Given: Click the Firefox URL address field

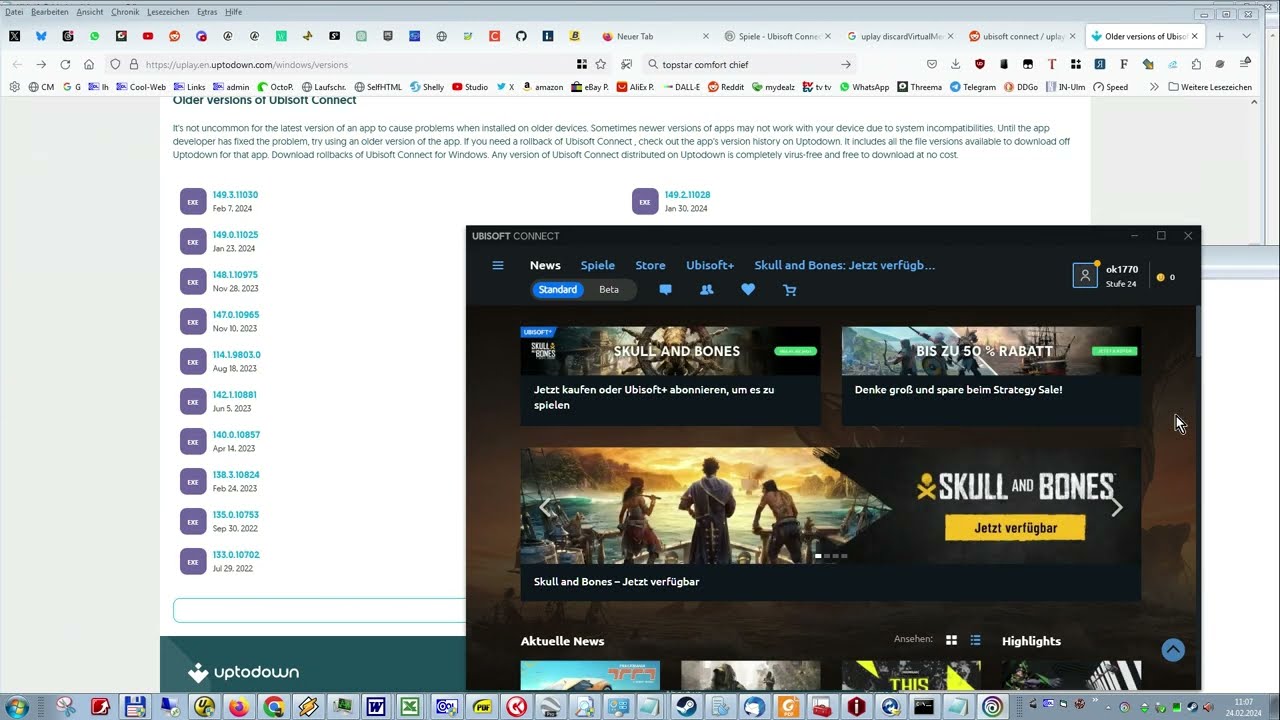Looking at the screenshot, I should pos(360,64).
